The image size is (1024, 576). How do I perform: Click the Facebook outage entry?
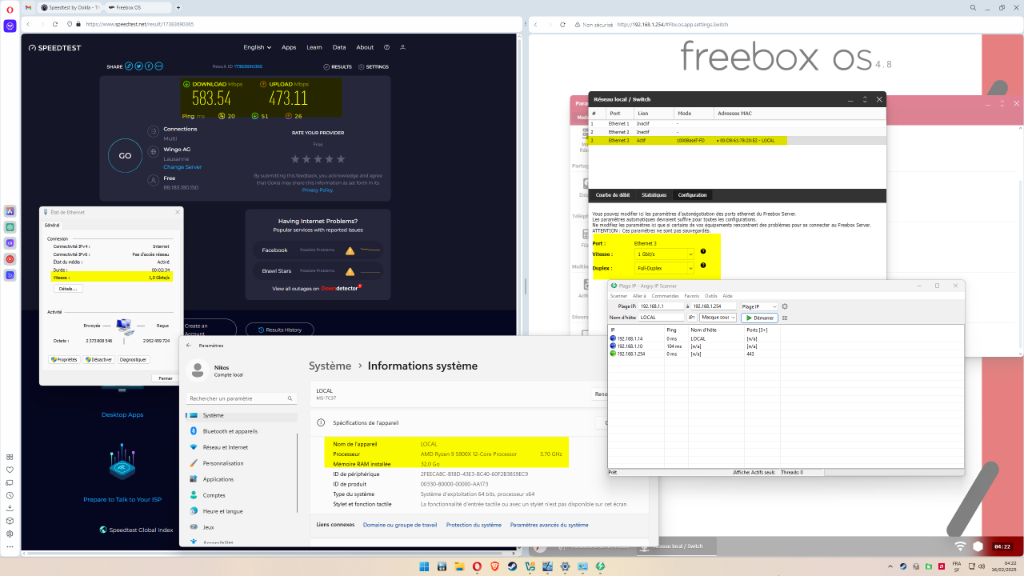coord(318,250)
